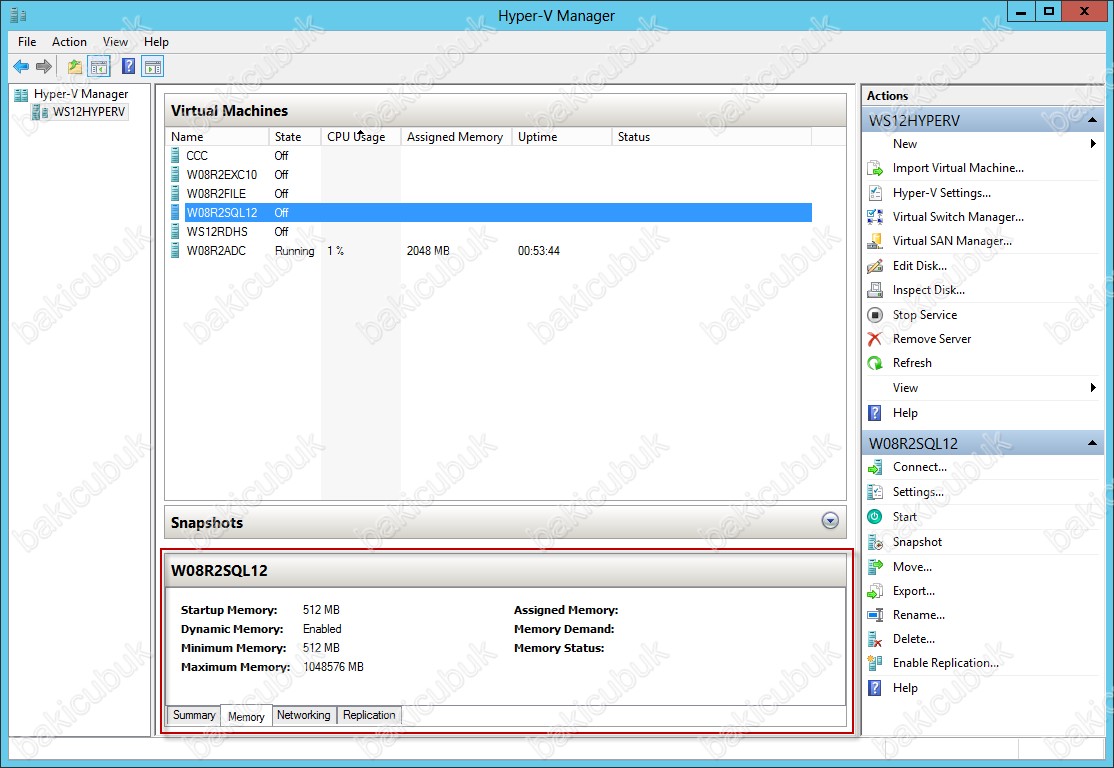
Task: Sort by the Status column header
Action: pos(711,136)
